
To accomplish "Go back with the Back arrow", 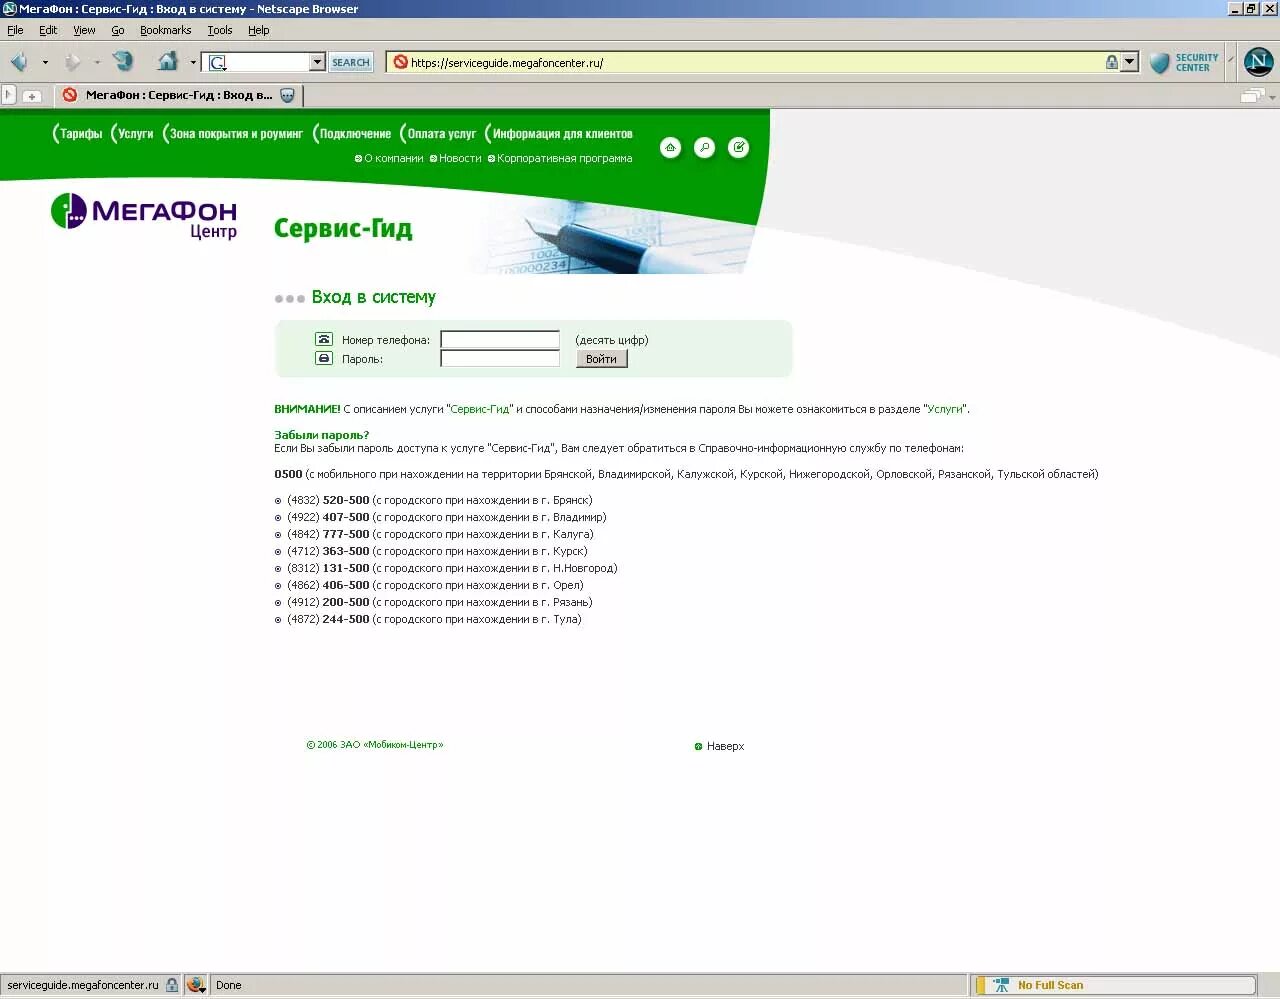I will point(19,62).
